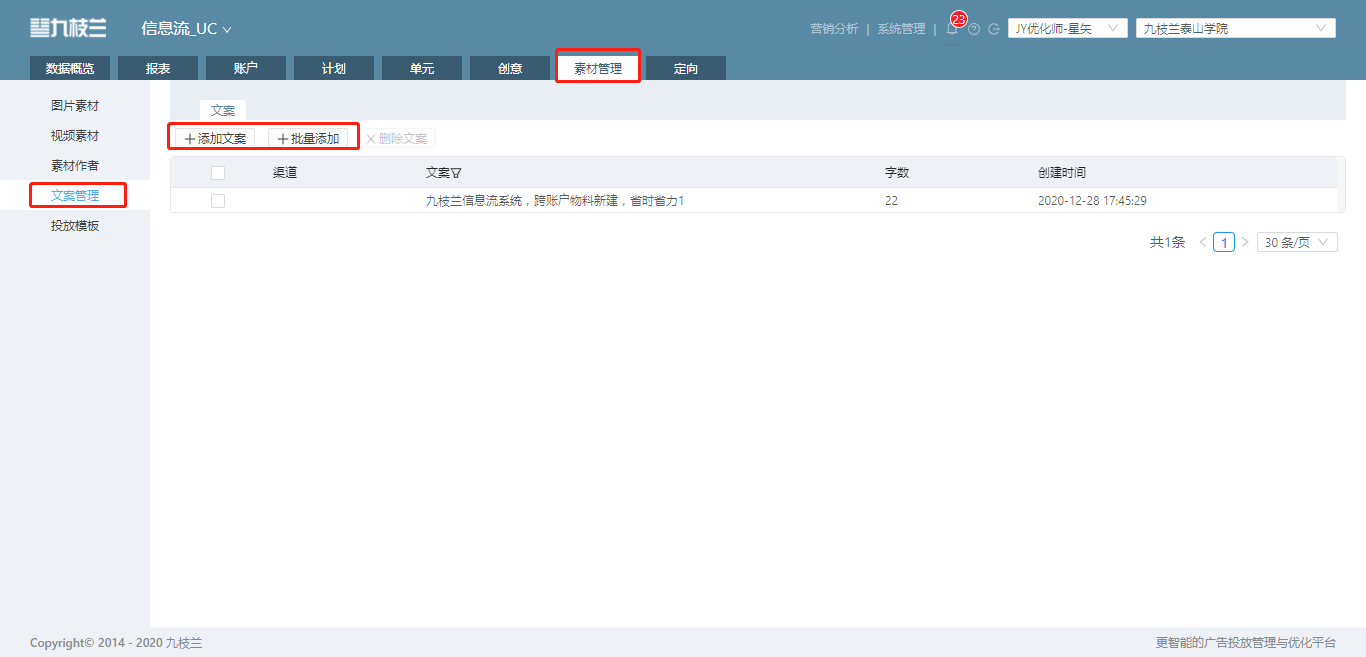
Task: Switch to the 账户 tab
Action: click(246, 68)
